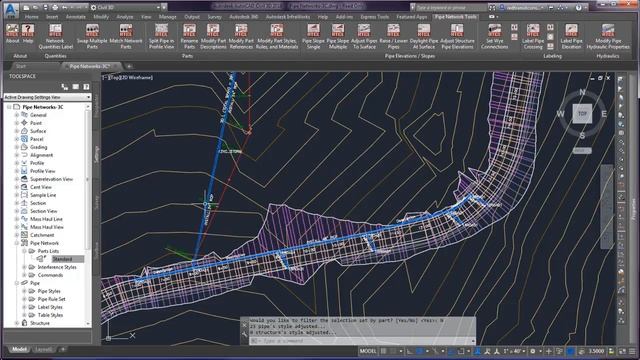640x360 pixels.
Task: Expand the Alignment settings node
Action: tap(17, 155)
